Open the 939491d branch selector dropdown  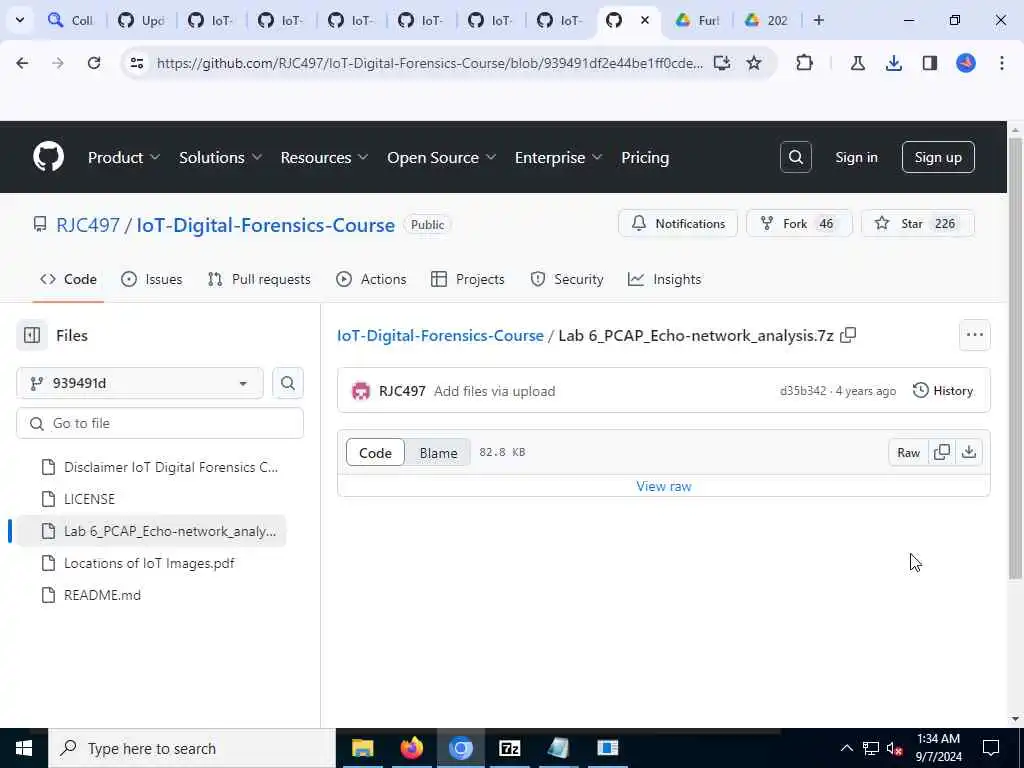140,383
